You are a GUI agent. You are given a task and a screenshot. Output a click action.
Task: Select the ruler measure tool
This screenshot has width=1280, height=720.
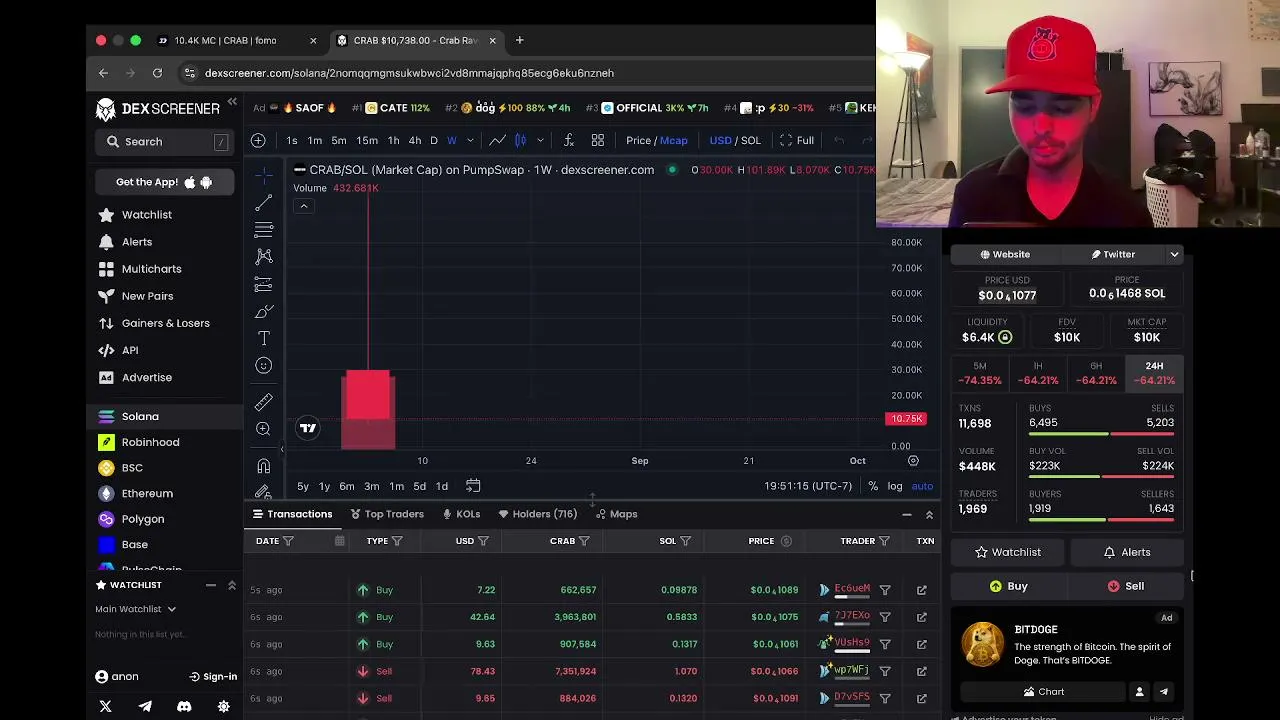pyautogui.click(x=264, y=402)
